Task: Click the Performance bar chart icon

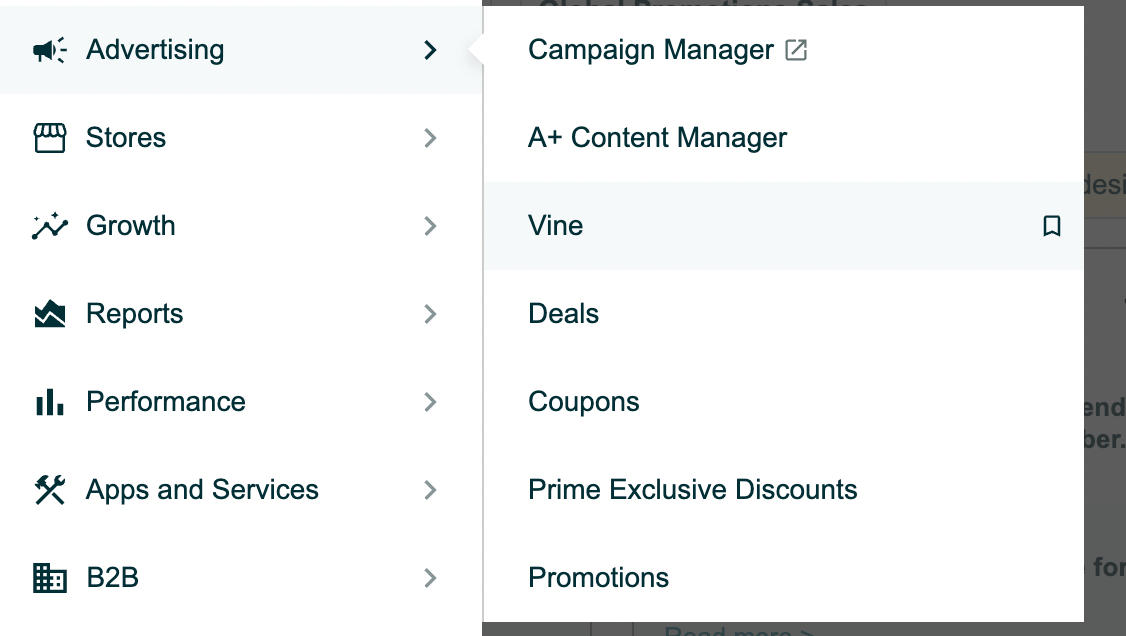Action: tap(50, 402)
